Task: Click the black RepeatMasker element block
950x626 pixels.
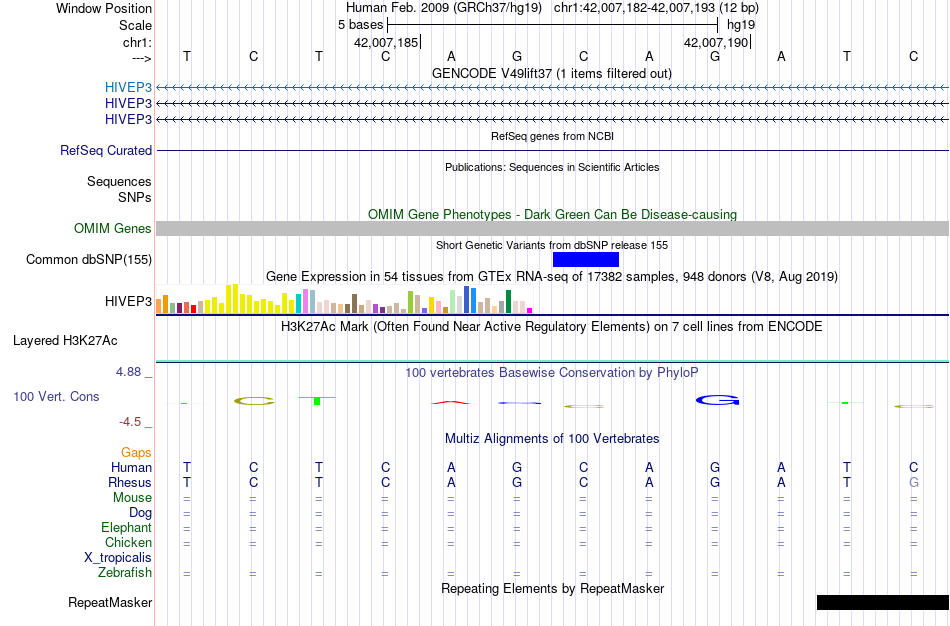Action: pyautogui.click(x=883, y=602)
